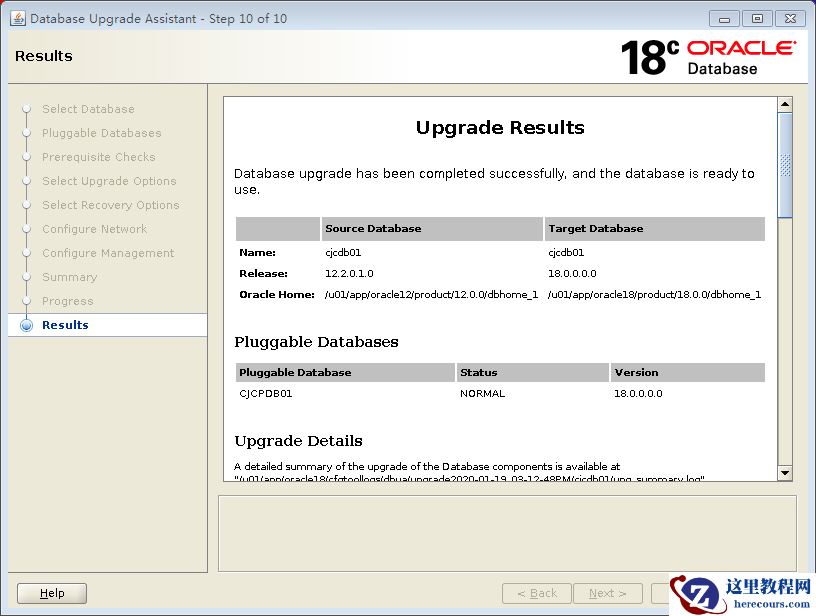Click the scroll up arrow in results pane

[785, 104]
